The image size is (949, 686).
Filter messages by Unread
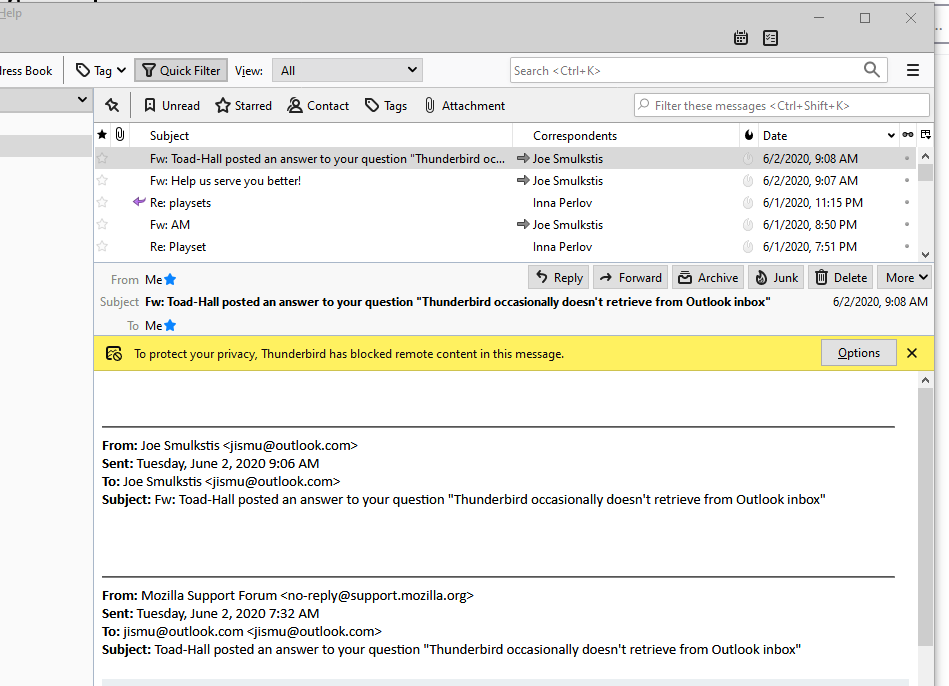click(172, 105)
